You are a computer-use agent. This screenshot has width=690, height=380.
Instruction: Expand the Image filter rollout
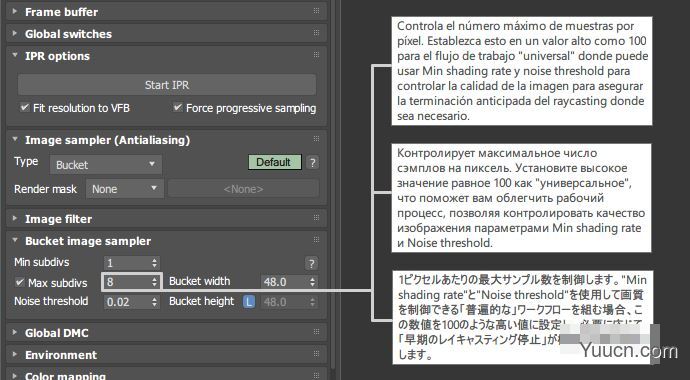pyautogui.click(x=166, y=219)
